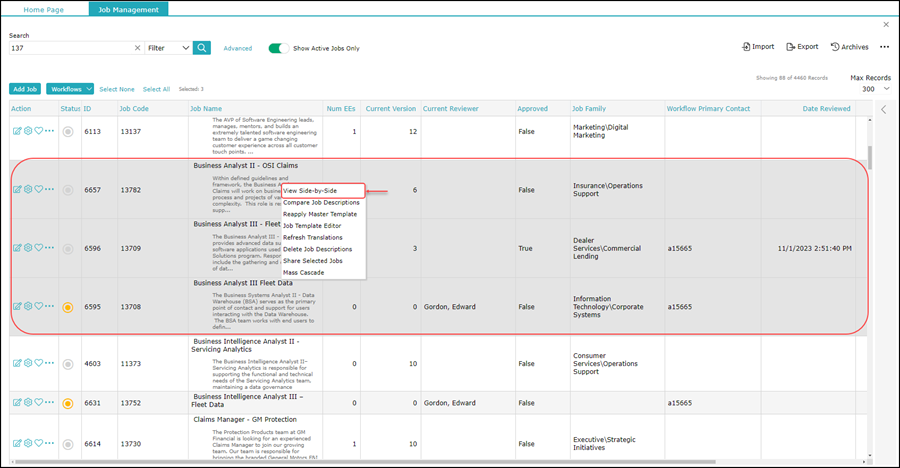Screen dimensions: 900x468
Task: Open the Archives icon
Action: coord(849,47)
